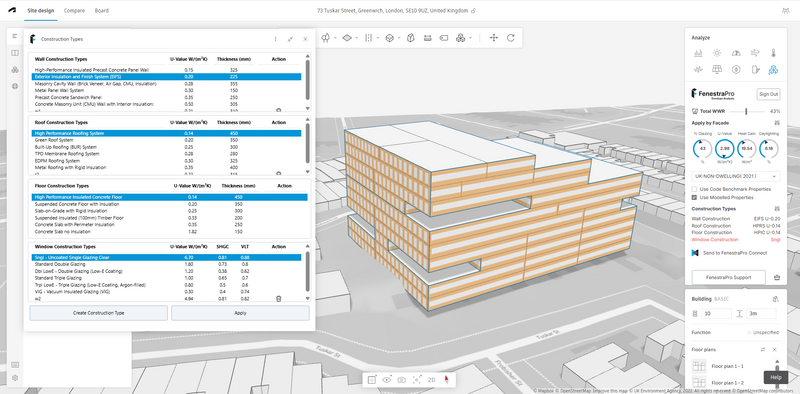Click the Help button
Viewport: 800px width, 394px height.
pos(776,377)
